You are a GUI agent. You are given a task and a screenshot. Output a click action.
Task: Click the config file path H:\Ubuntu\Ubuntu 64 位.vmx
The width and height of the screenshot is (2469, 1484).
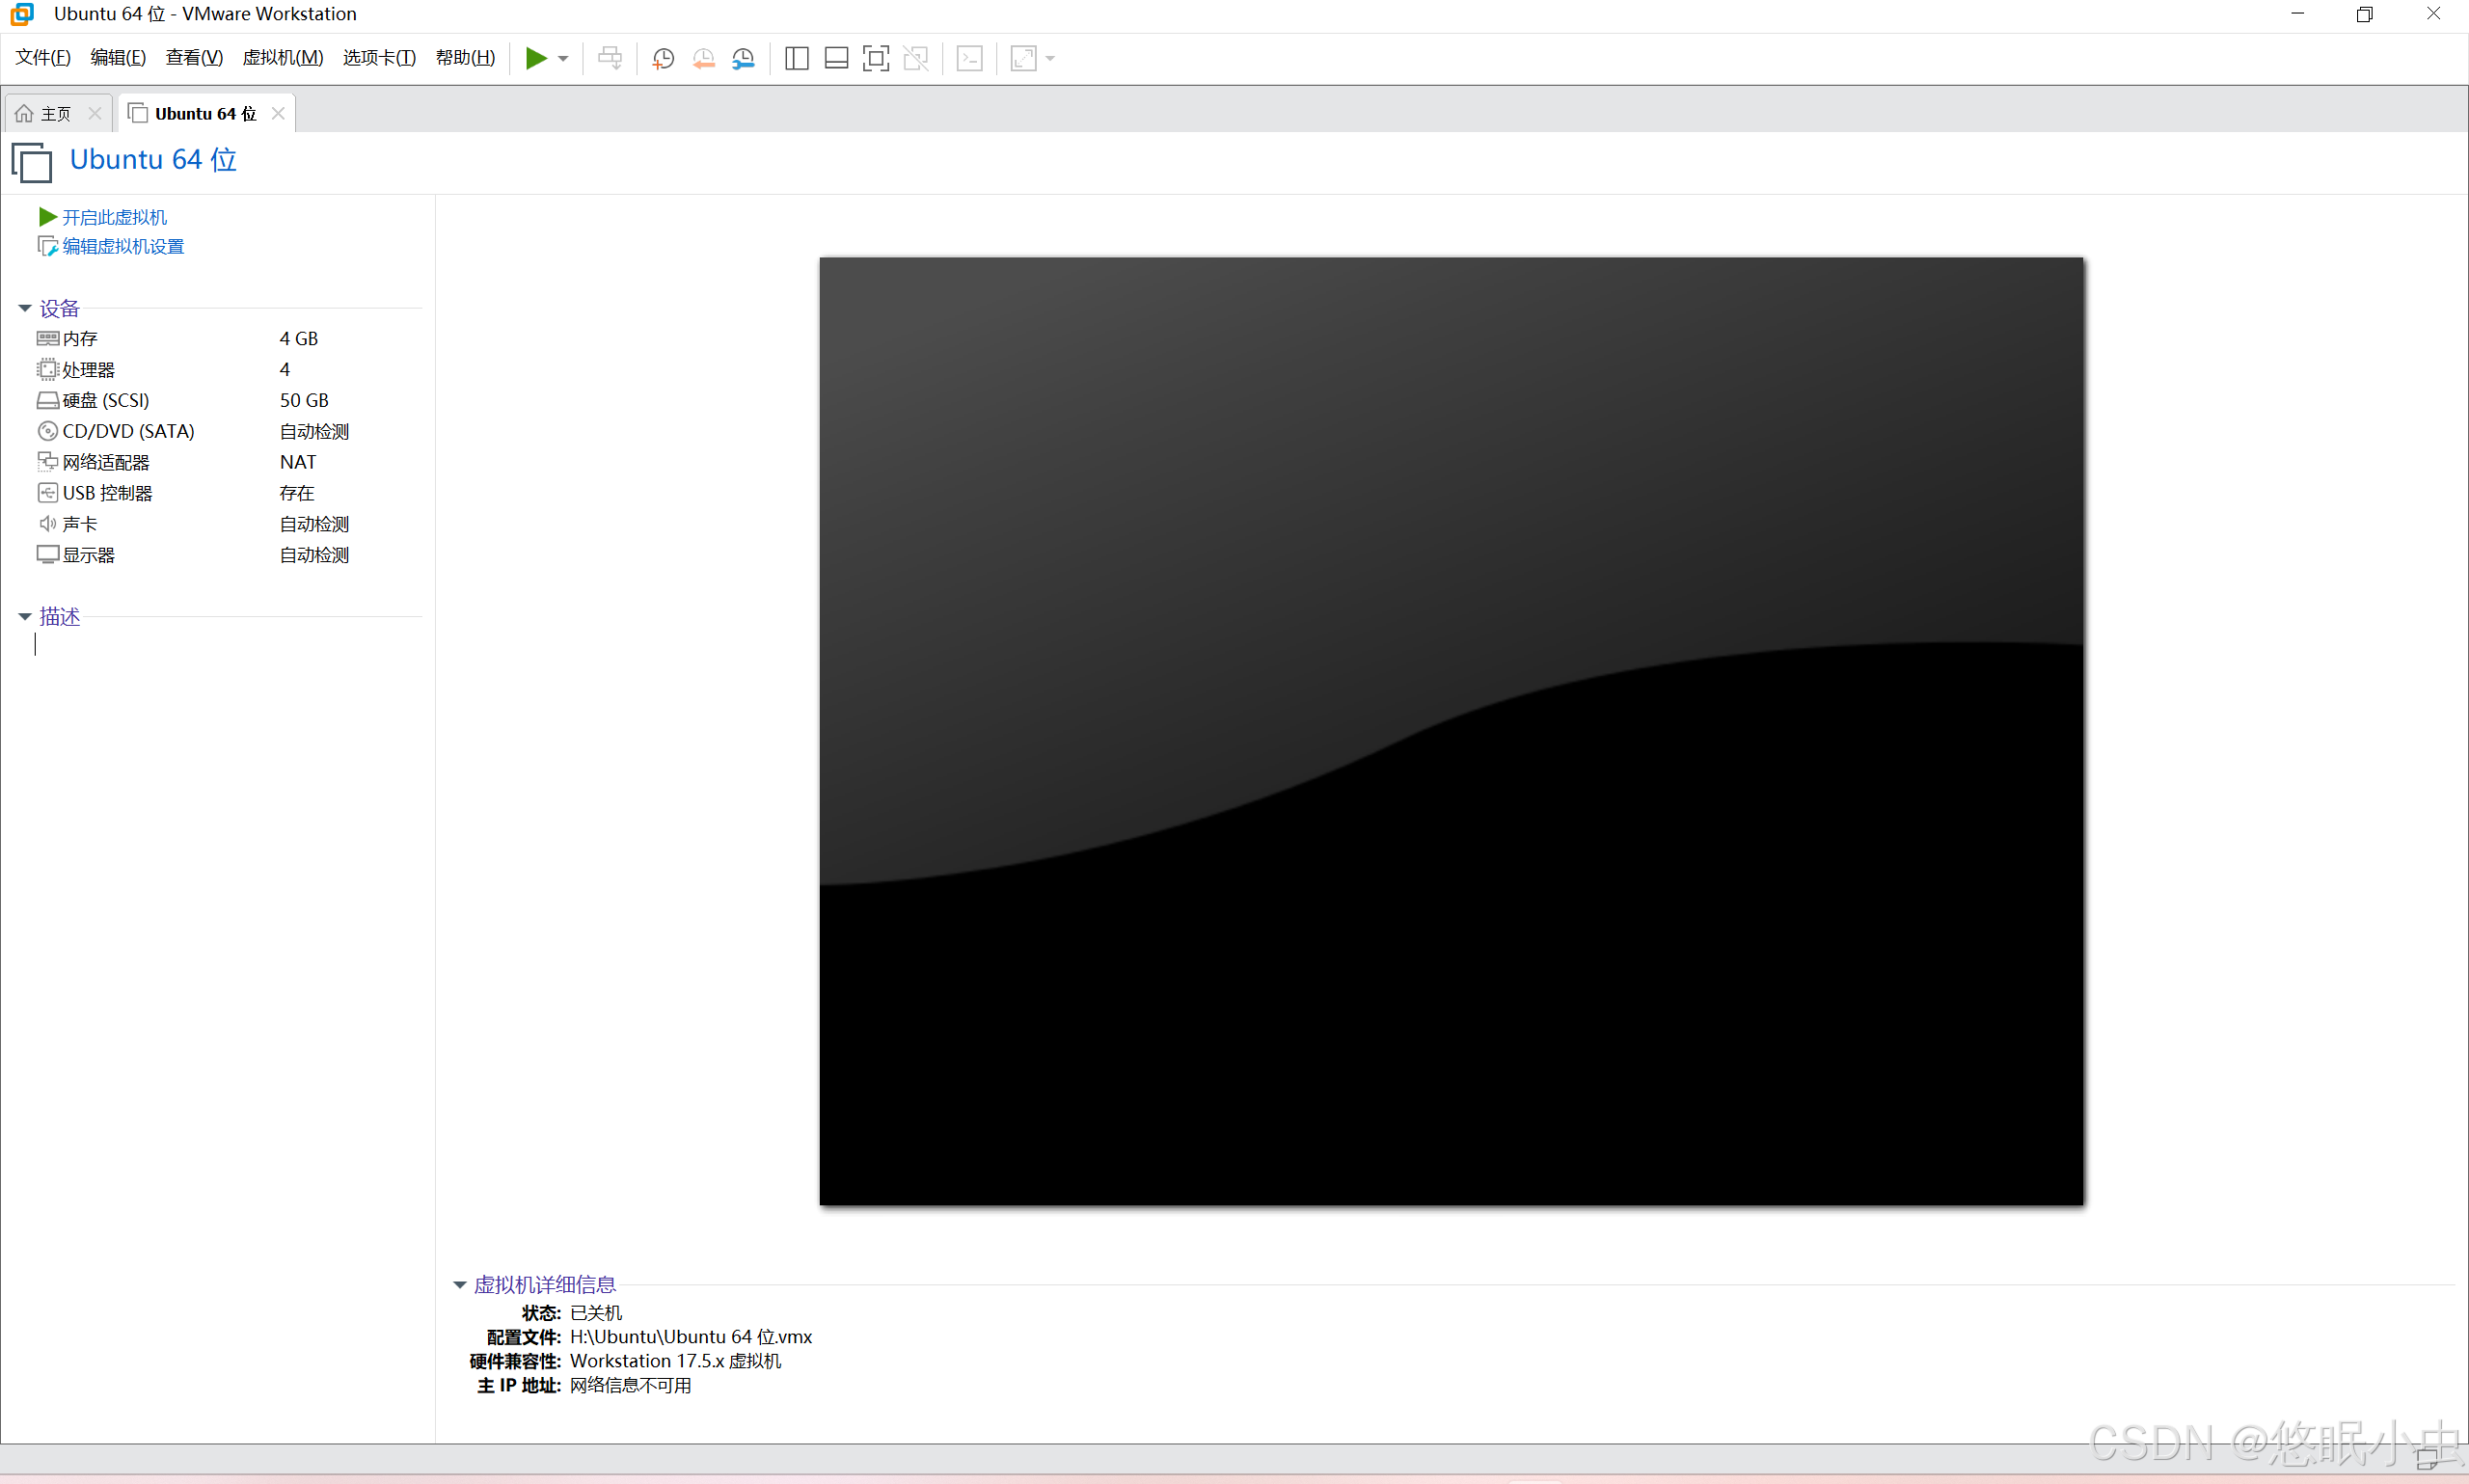point(691,1338)
